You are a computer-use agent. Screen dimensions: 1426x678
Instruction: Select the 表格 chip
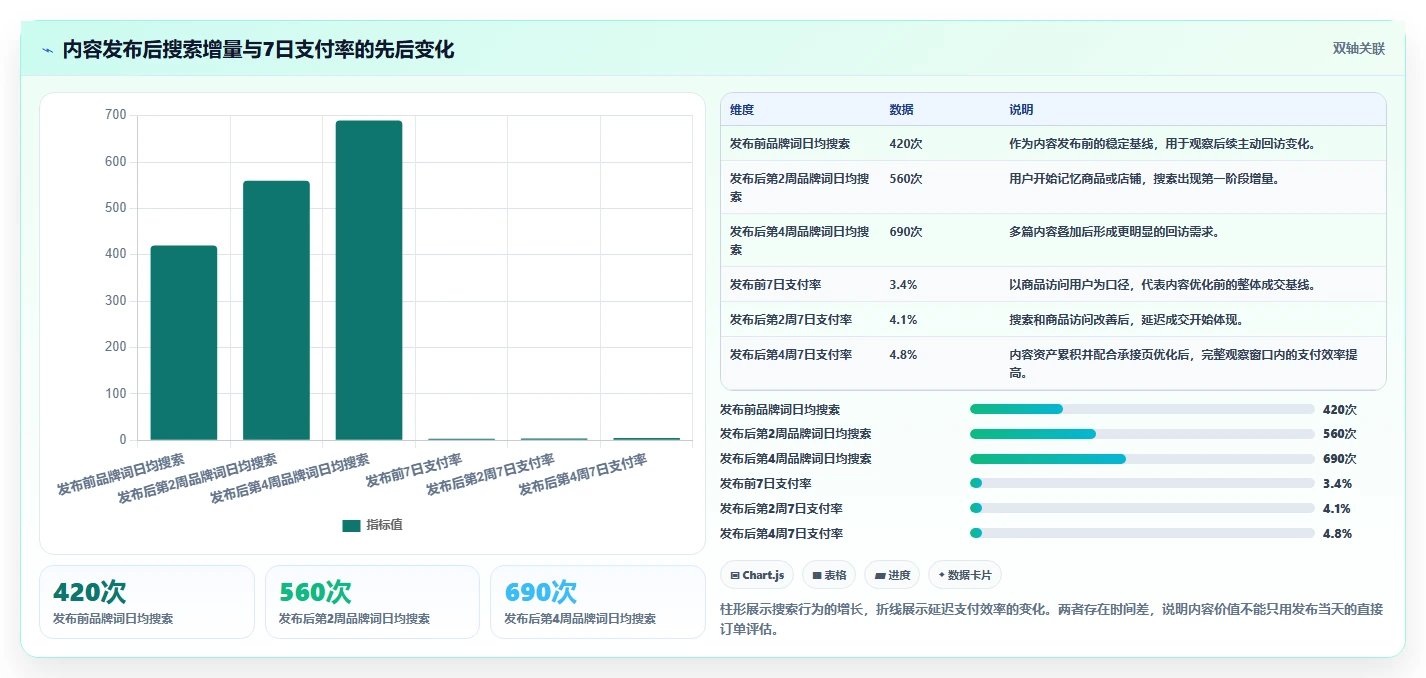pyautogui.click(x=829, y=575)
